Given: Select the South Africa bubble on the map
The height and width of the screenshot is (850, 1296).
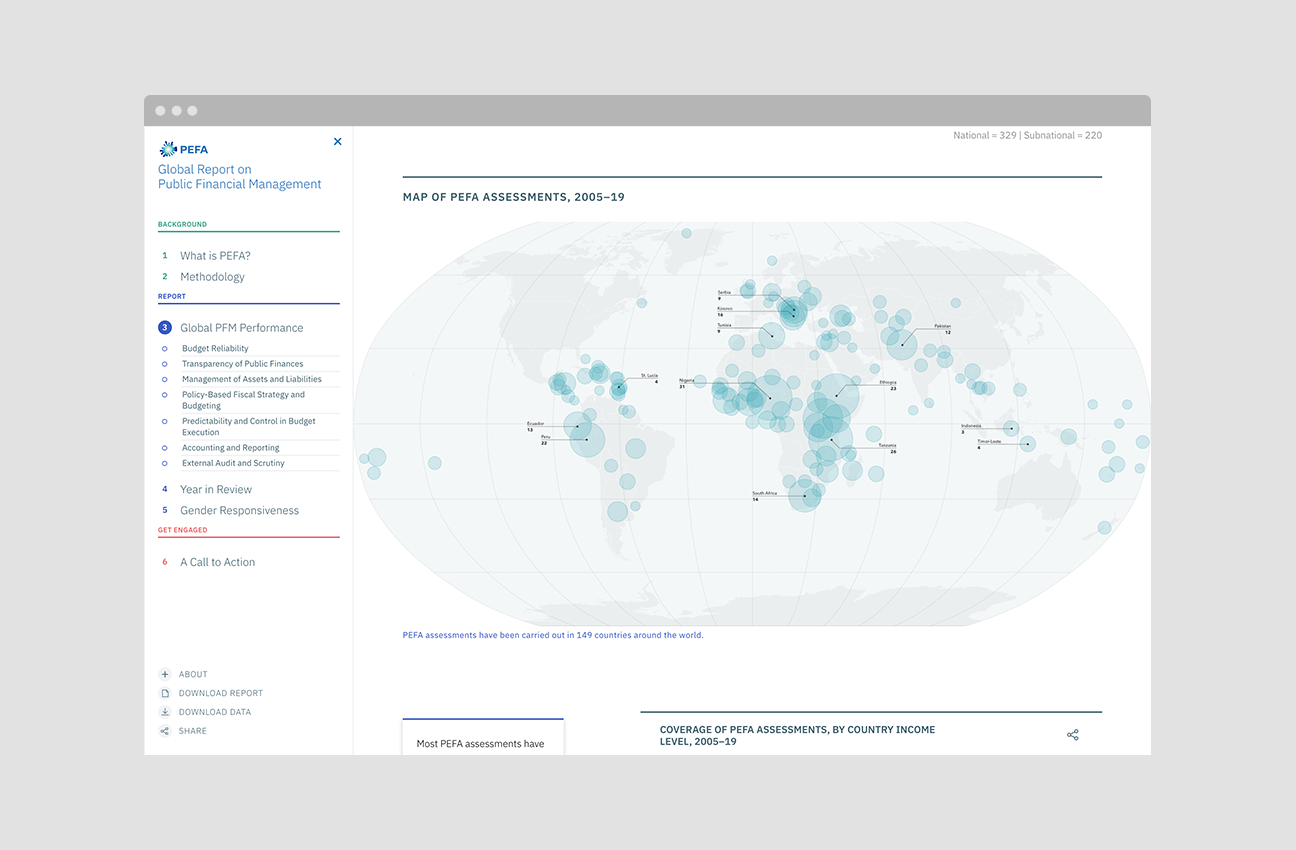Looking at the screenshot, I should 804,495.
